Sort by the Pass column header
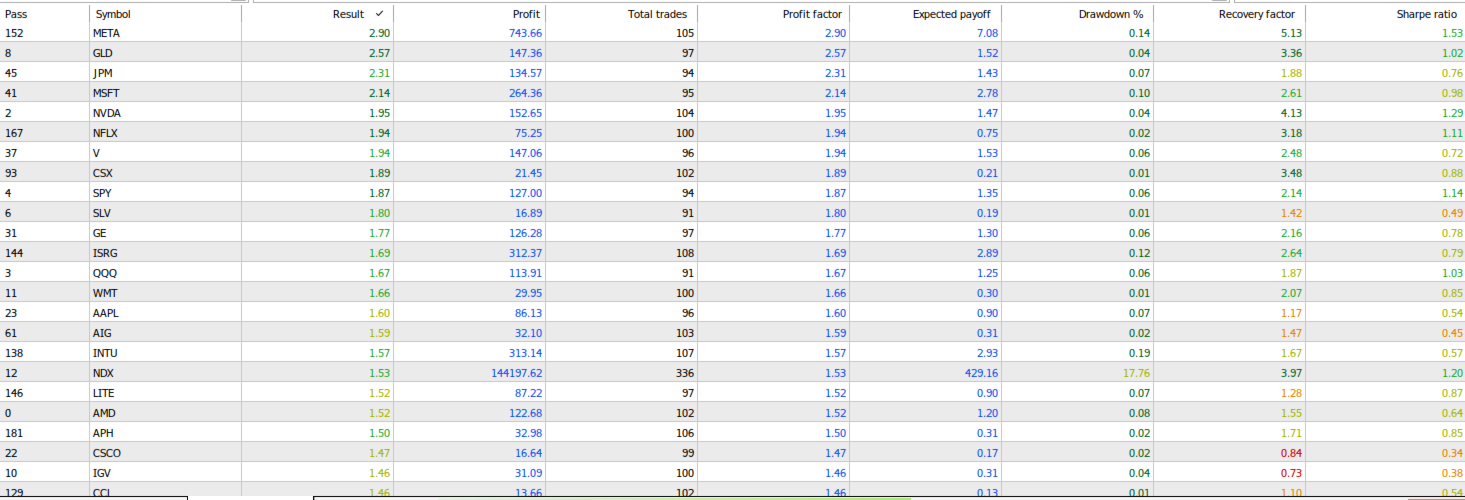 44,14
